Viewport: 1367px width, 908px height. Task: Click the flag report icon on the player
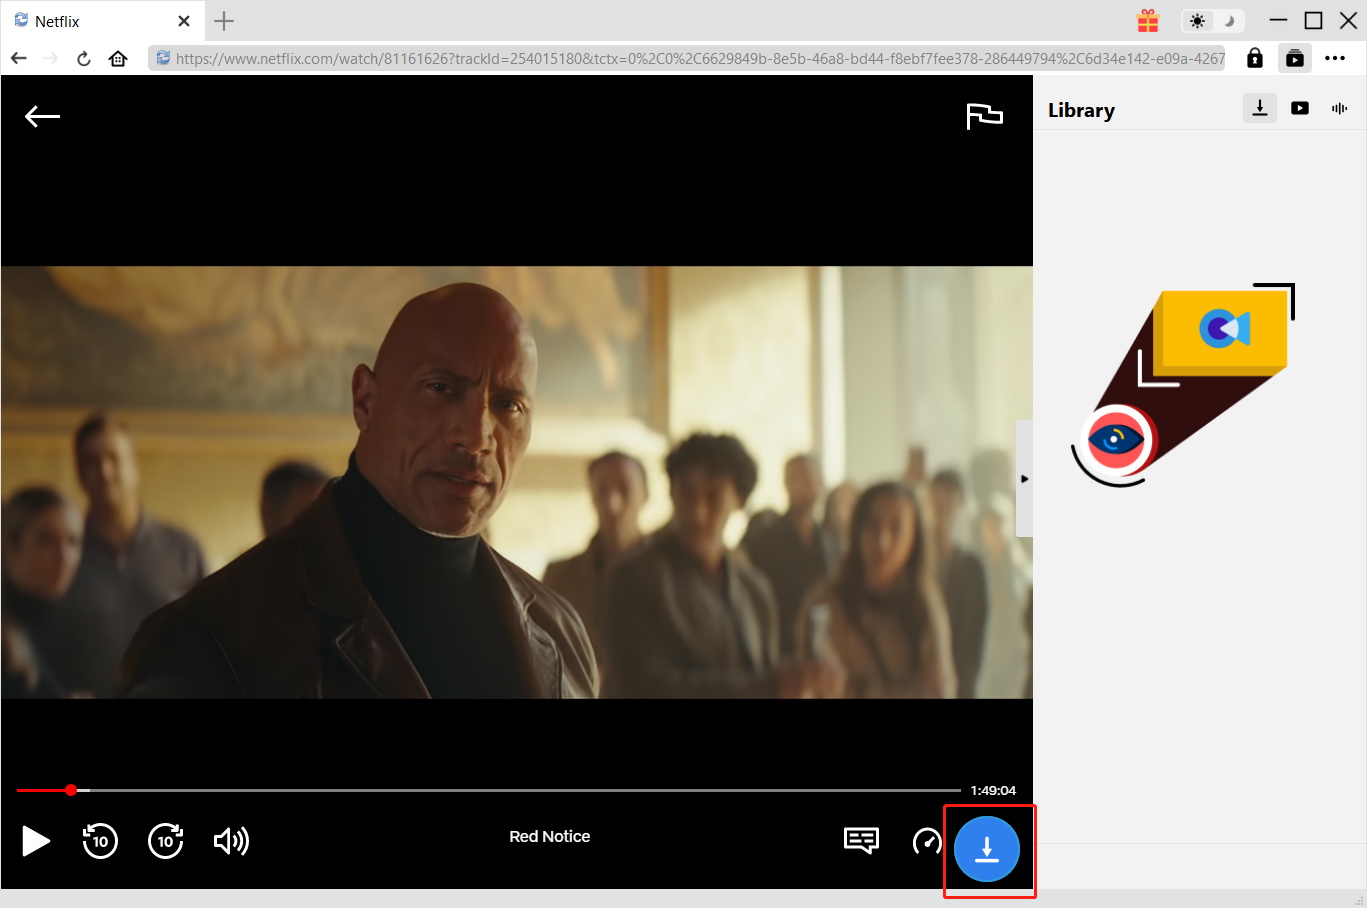[985, 116]
